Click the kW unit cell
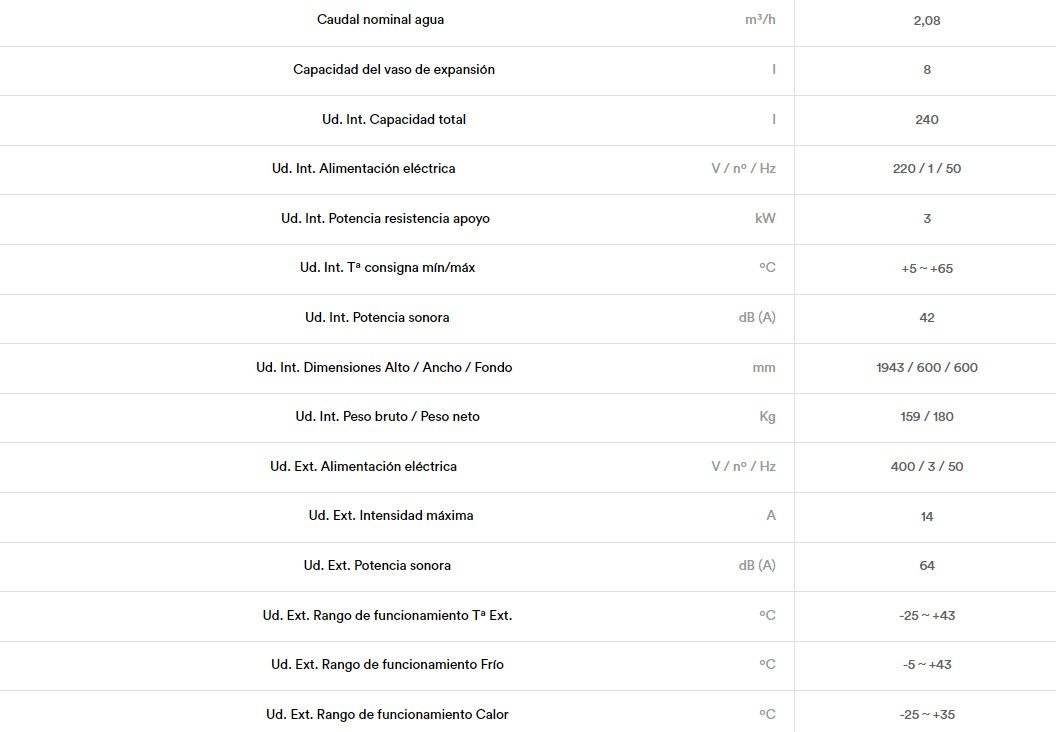Screen dimensions: 1056x732 coord(765,218)
